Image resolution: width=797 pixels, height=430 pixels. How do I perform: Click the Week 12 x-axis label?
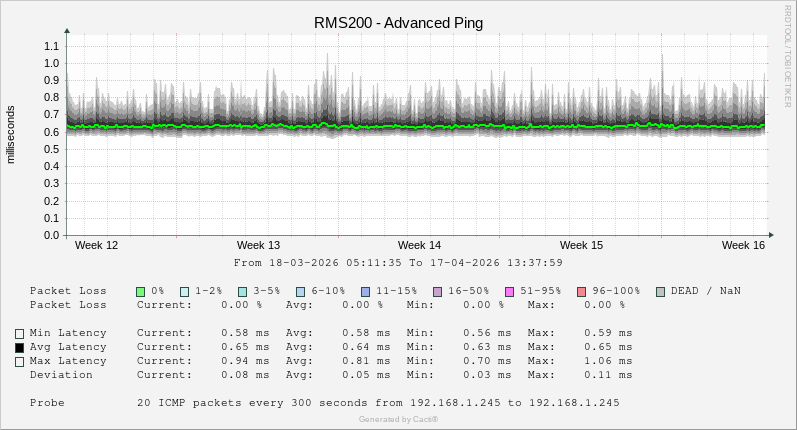coord(96,245)
